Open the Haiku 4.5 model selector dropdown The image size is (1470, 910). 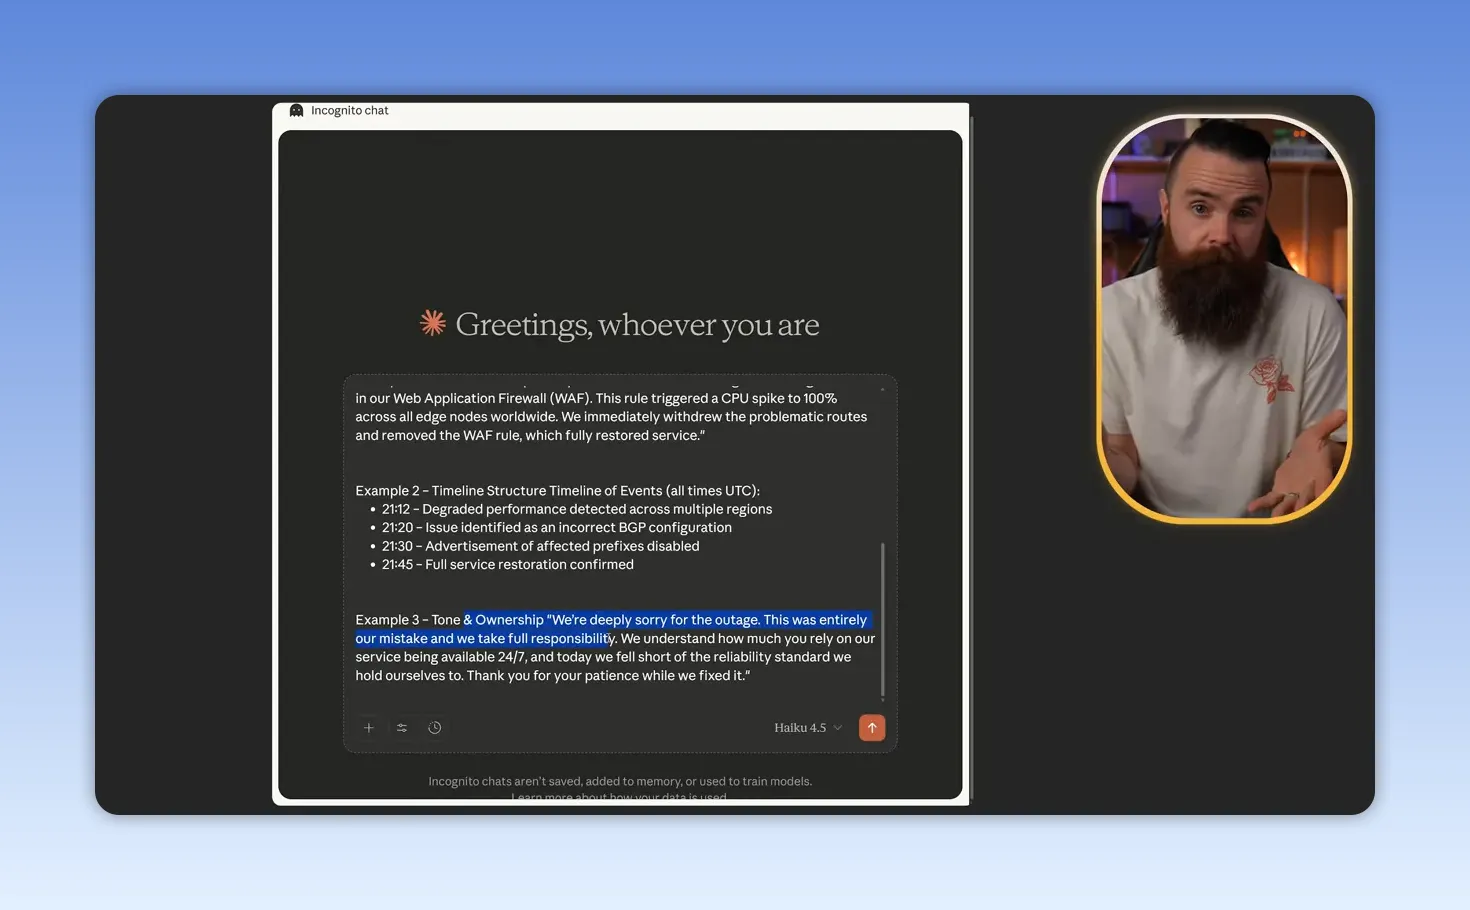[x=808, y=728]
